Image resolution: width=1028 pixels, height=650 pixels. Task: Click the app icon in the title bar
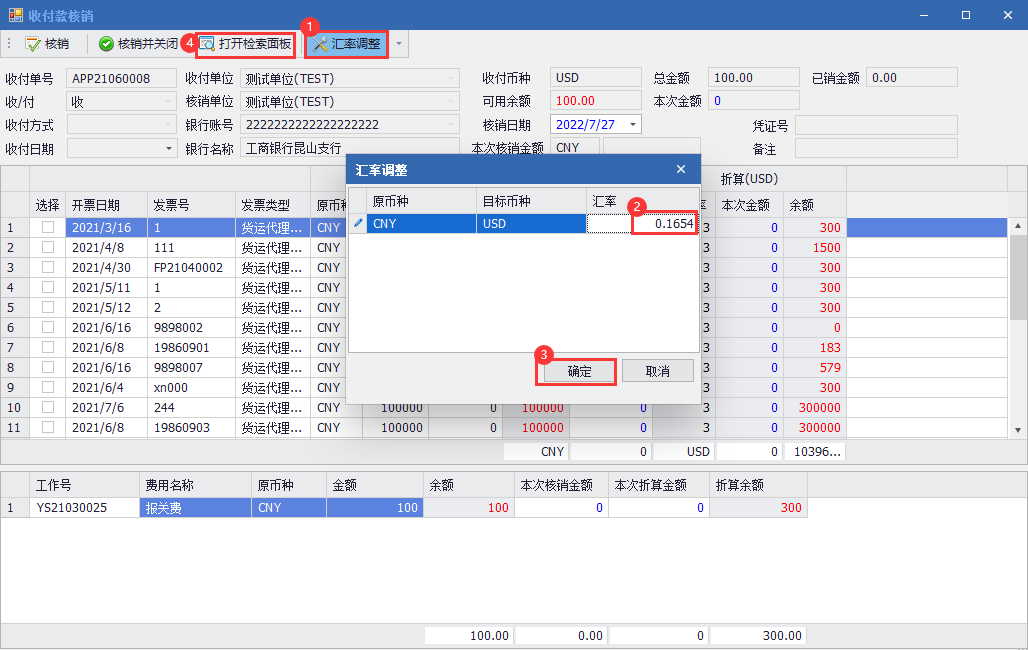(14, 15)
